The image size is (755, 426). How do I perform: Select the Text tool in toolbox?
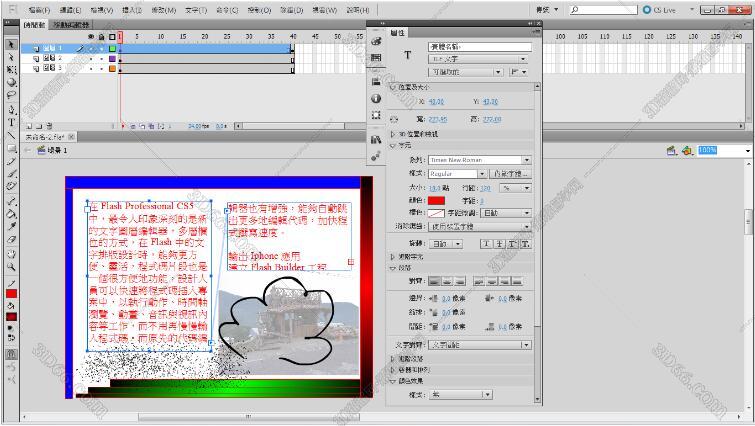[11, 123]
